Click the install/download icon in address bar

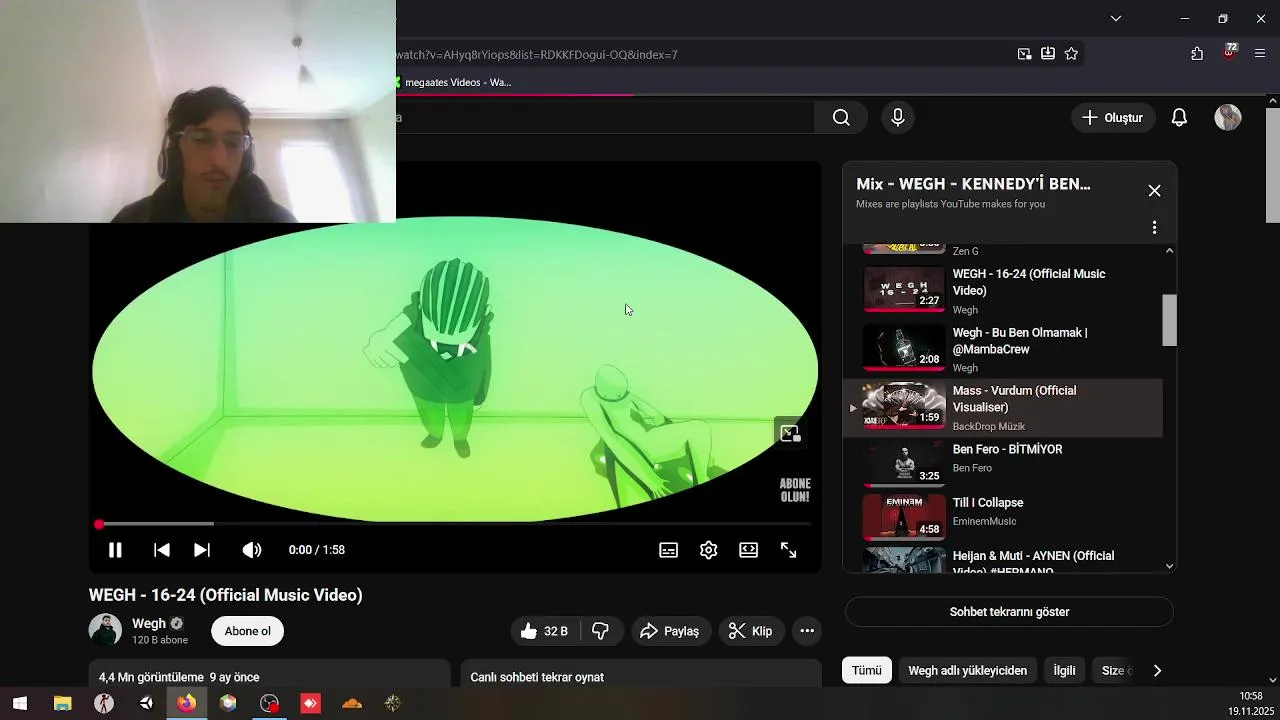pyautogui.click(x=1048, y=54)
